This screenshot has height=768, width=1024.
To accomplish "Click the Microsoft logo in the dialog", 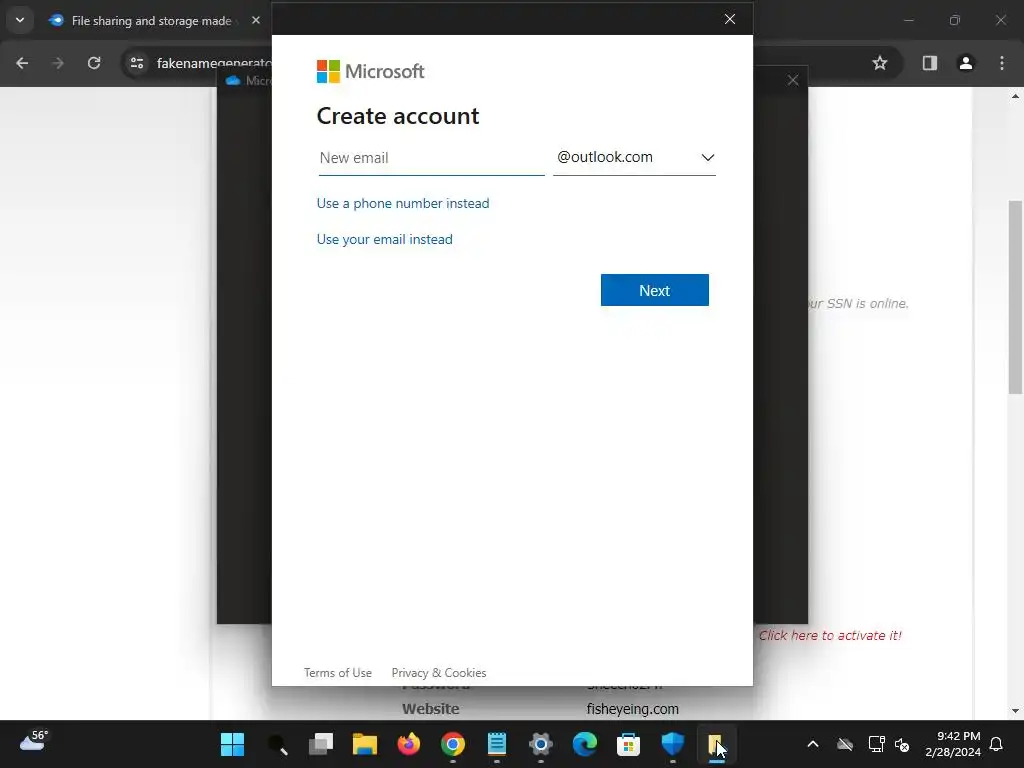I will [x=370, y=71].
